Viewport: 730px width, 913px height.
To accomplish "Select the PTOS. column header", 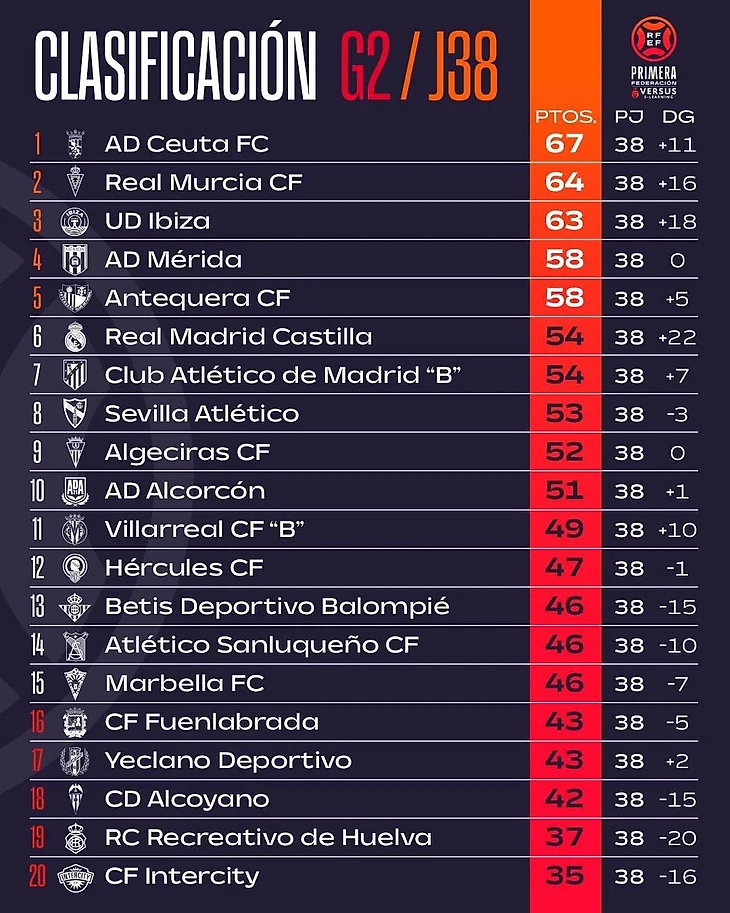I will pyautogui.click(x=566, y=116).
